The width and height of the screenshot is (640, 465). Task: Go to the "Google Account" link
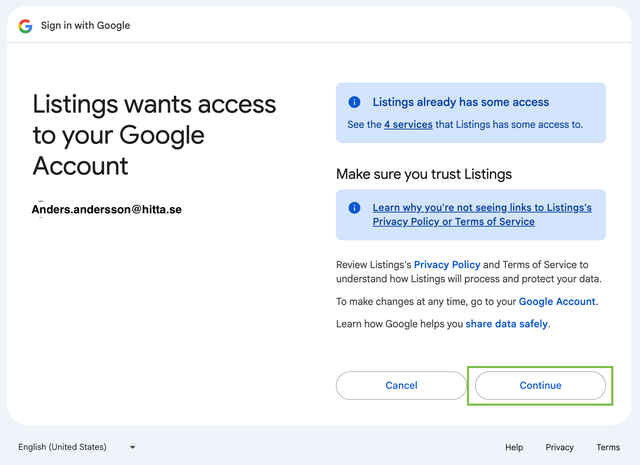(558, 301)
